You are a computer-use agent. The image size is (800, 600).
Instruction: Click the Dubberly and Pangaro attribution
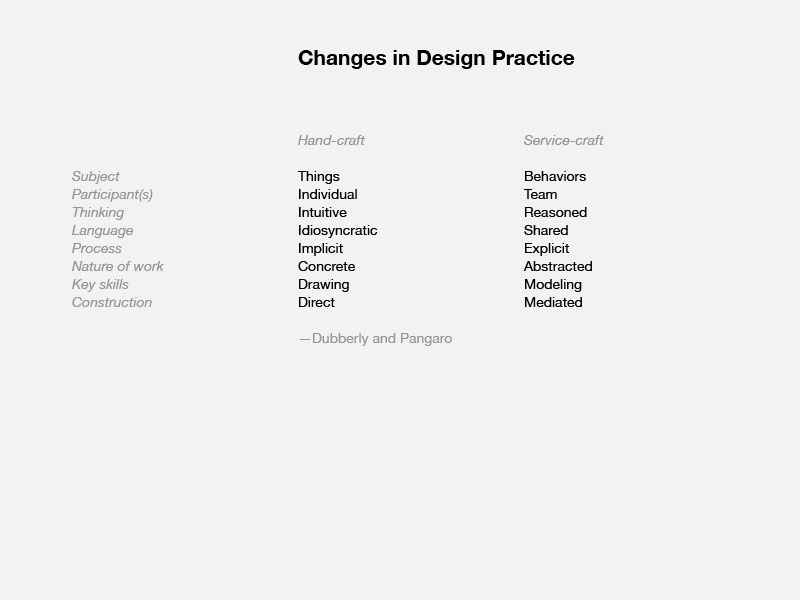point(376,339)
